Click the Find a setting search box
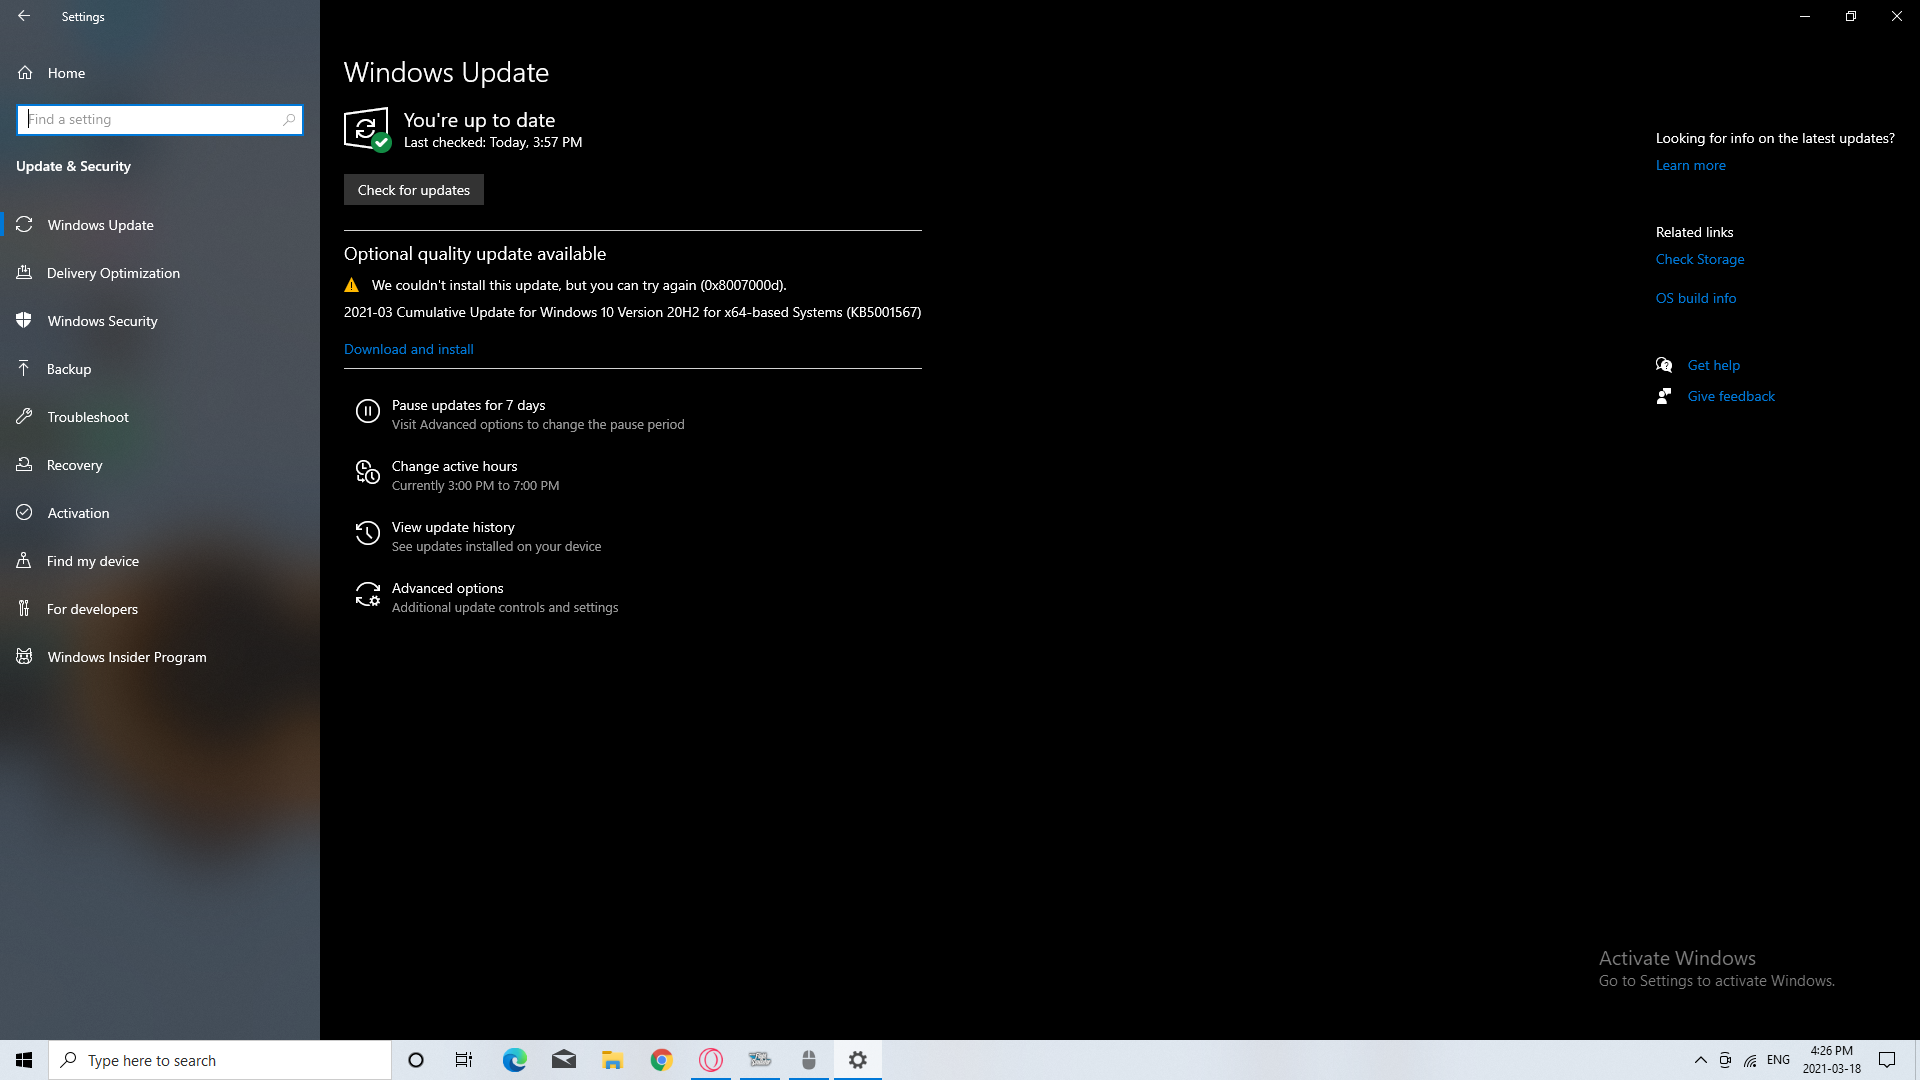 [160, 120]
